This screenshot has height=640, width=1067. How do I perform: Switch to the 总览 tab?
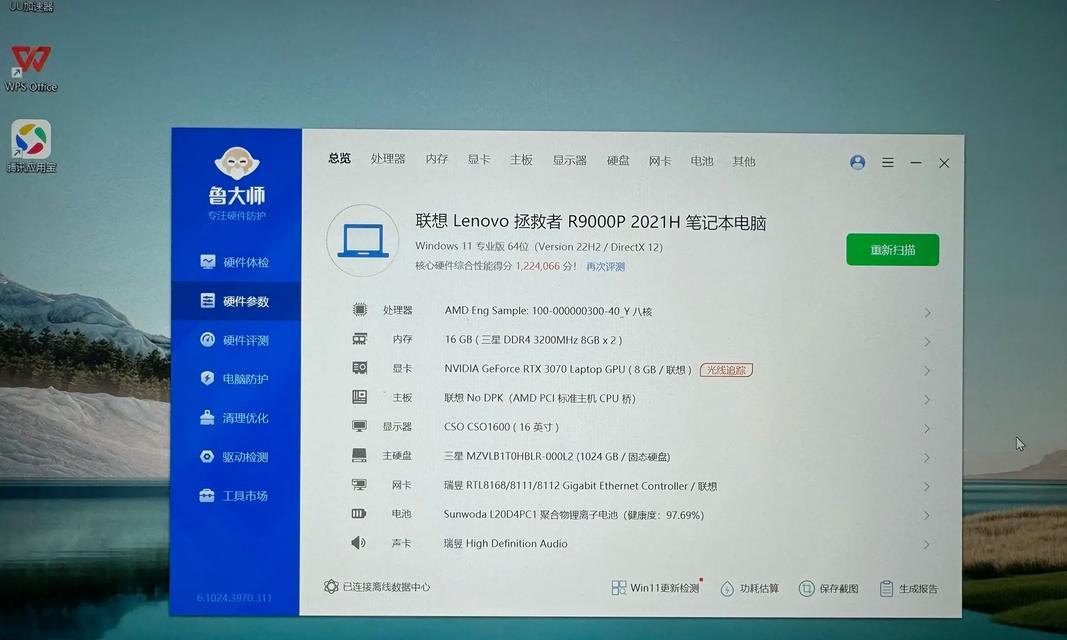(x=340, y=158)
